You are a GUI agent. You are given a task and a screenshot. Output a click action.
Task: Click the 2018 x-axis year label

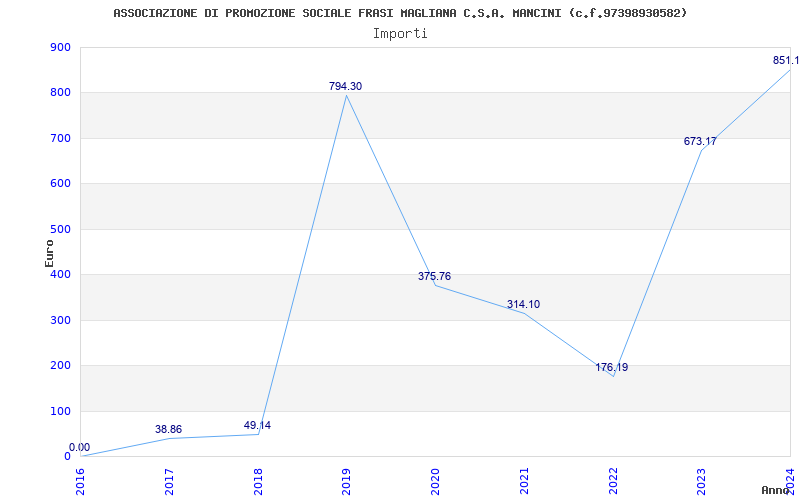click(258, 481)
